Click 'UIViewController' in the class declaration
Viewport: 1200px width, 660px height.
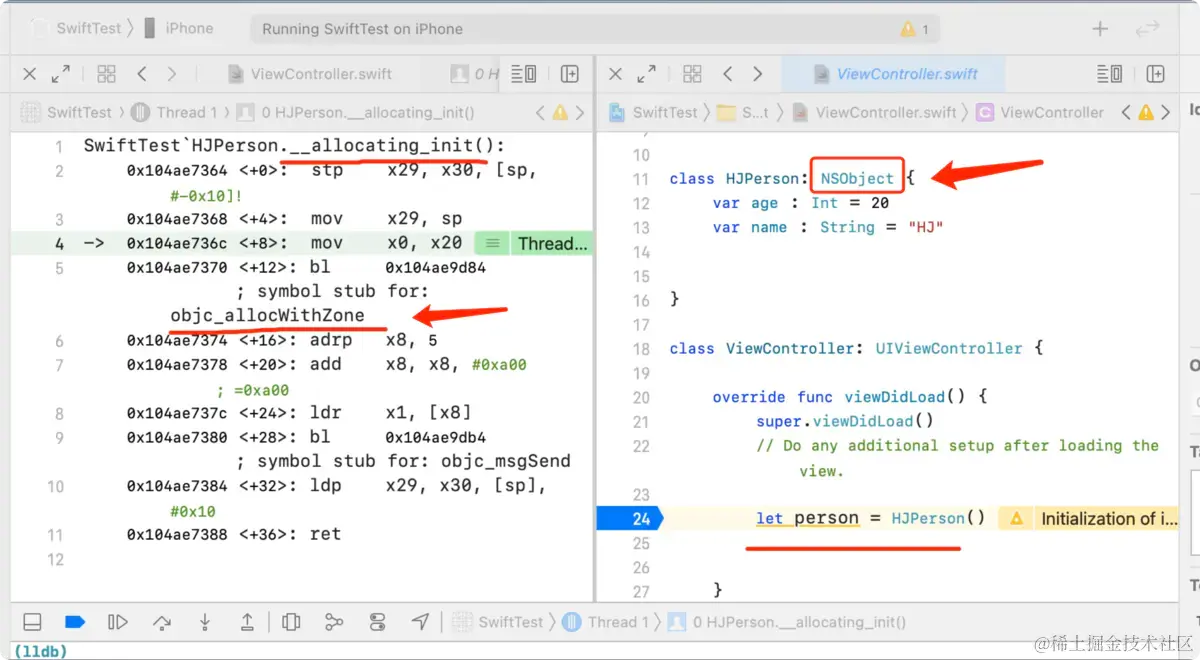click(x=949, y=348)
